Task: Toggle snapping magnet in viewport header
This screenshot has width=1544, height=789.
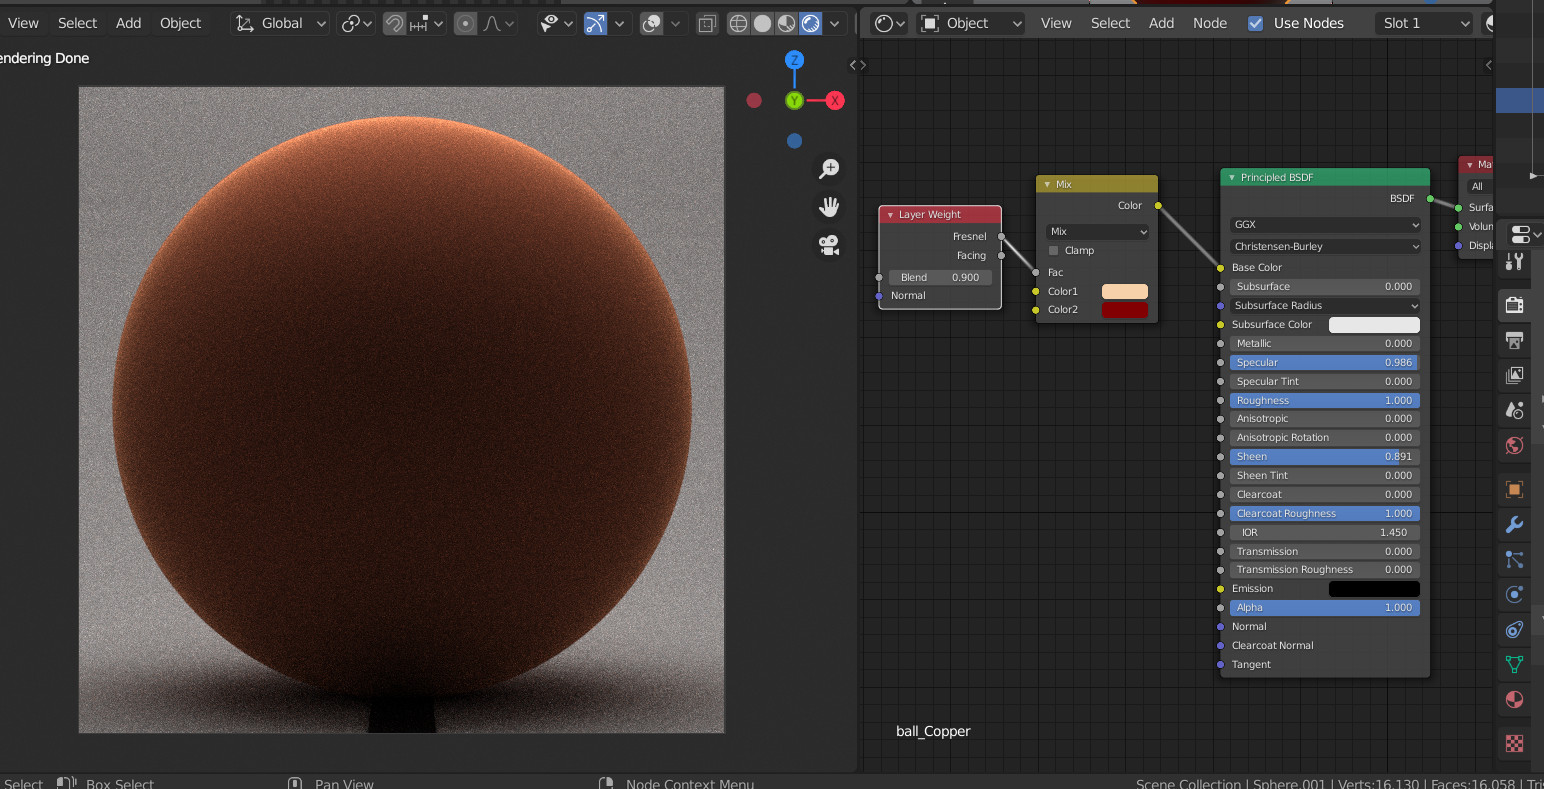Action: click(x=395, y=23)
